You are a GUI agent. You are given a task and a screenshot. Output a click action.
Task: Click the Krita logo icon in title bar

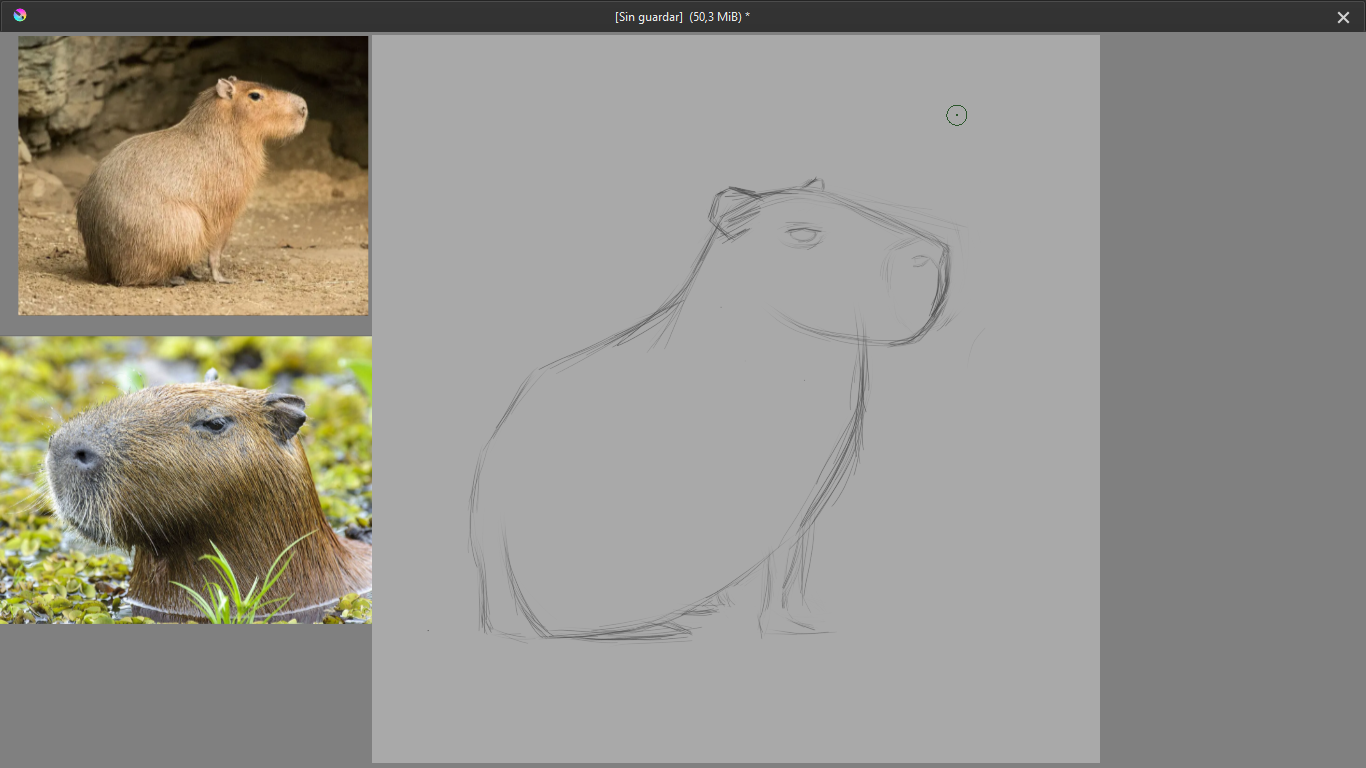click(20, 16)
